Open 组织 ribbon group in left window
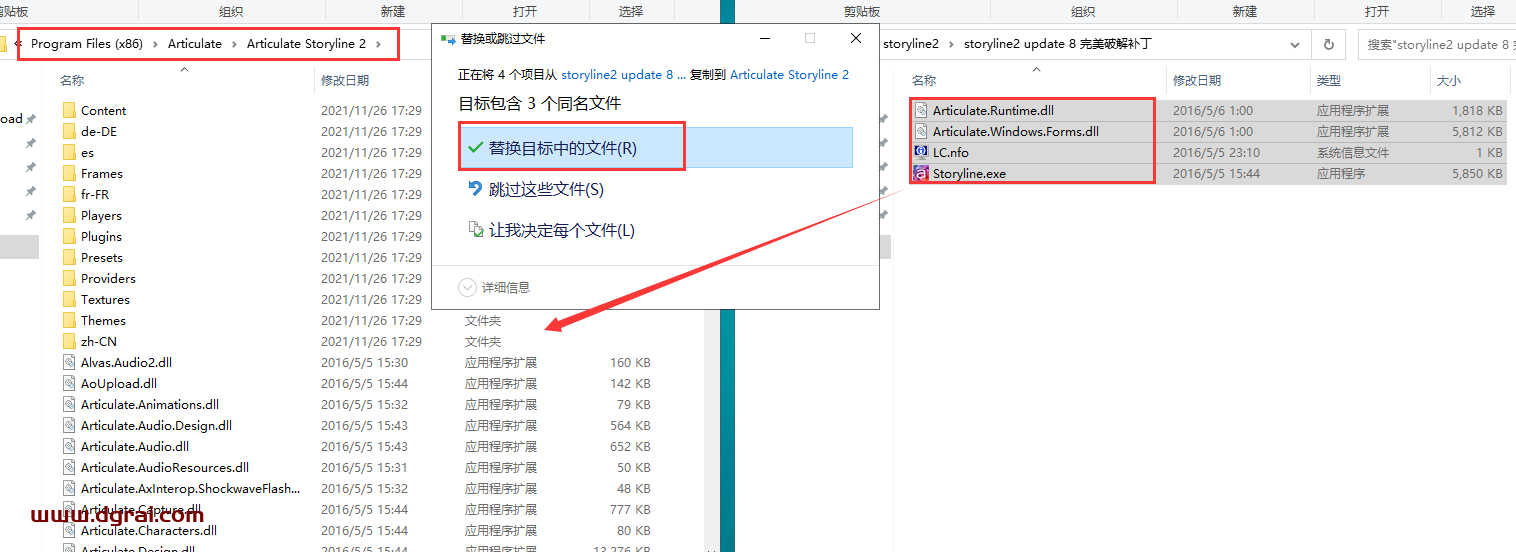 [231, 11]
